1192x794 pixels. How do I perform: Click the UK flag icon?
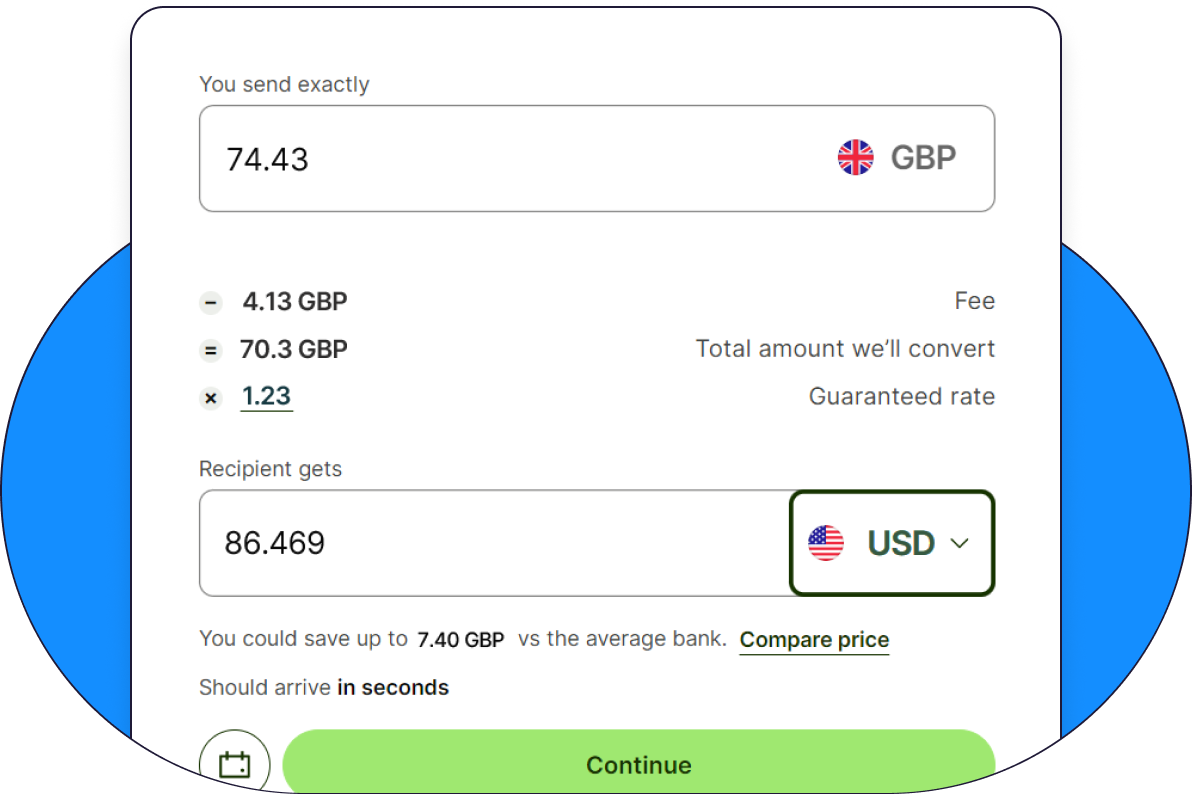pyautogui.click(x=856, y=158)
